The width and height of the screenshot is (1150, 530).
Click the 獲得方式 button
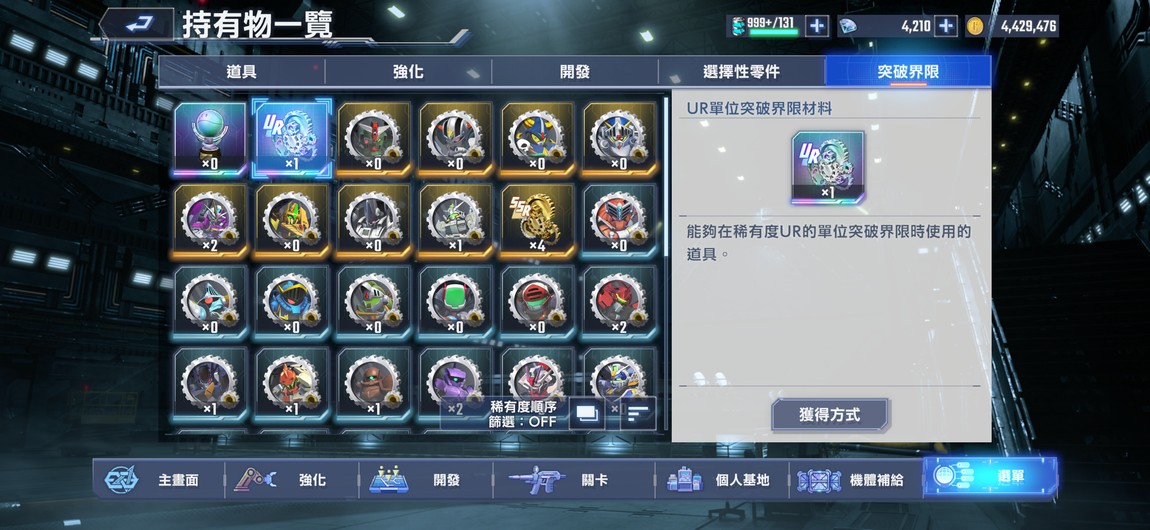click(x=829, y=415)
